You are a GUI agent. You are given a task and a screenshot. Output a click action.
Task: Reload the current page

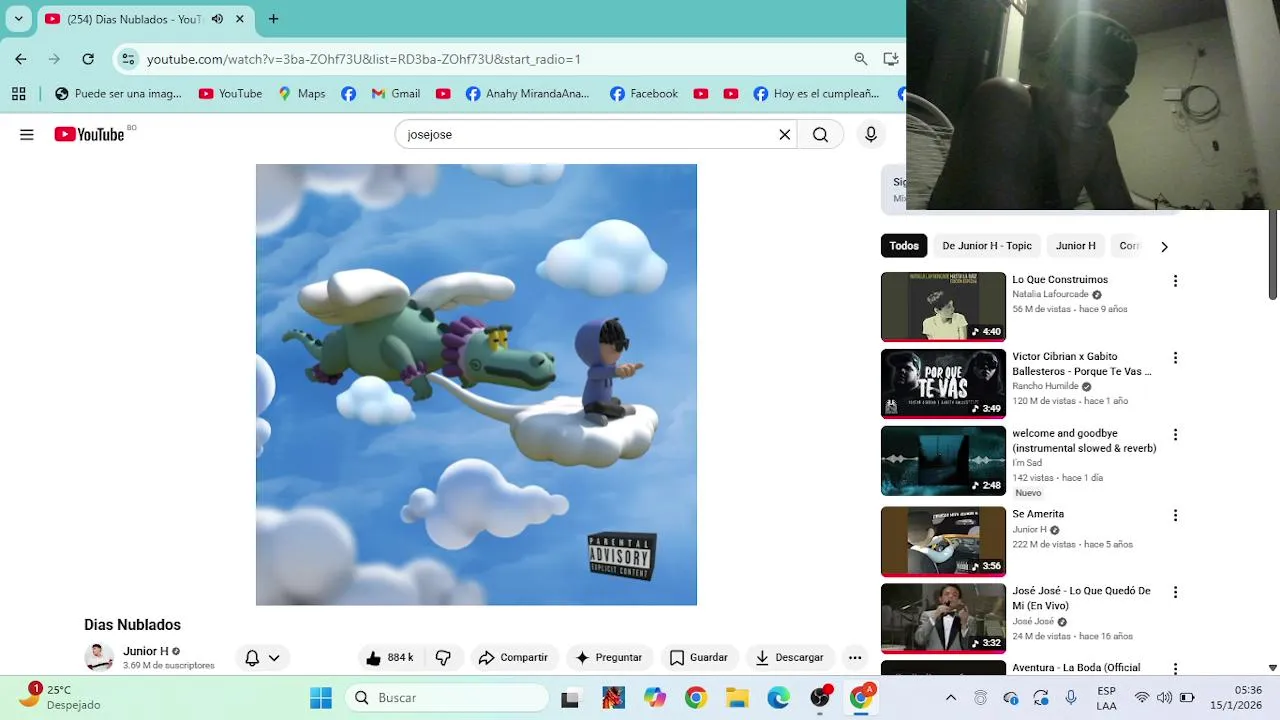click(88, 59)
